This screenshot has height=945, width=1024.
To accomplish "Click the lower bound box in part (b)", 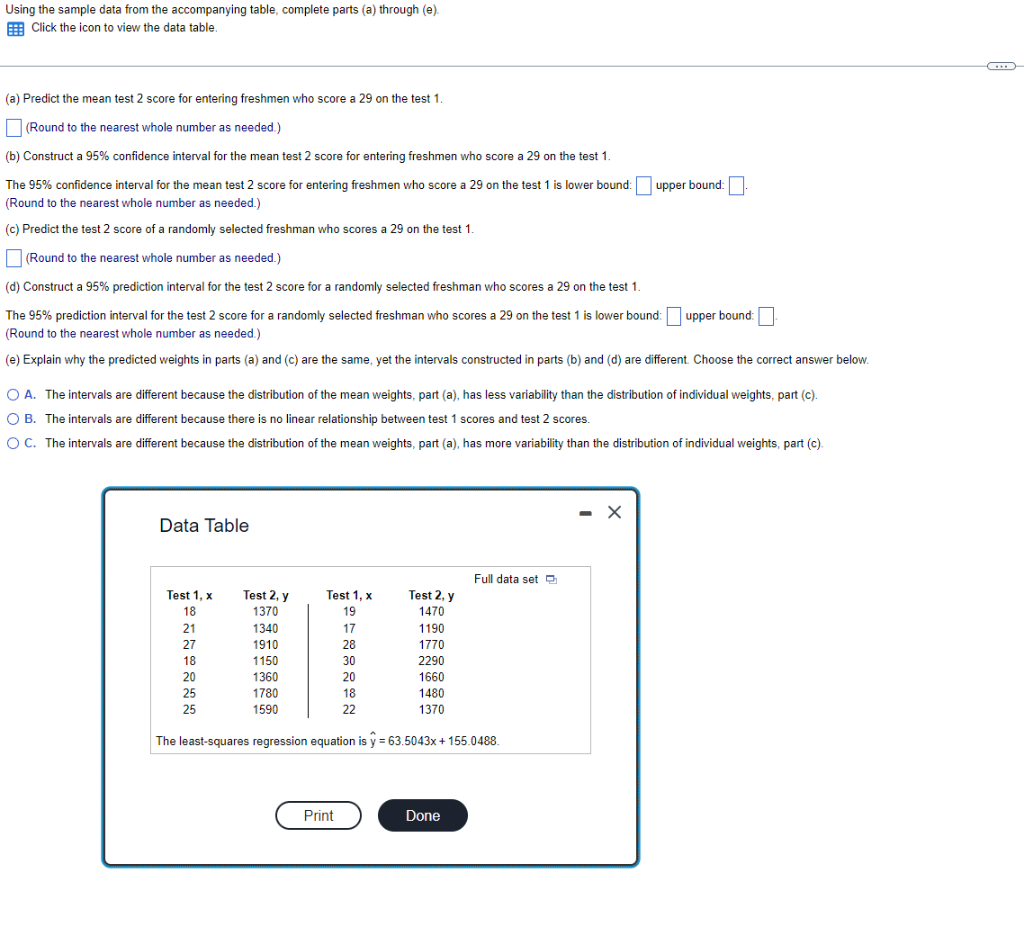I will point(643,185).
